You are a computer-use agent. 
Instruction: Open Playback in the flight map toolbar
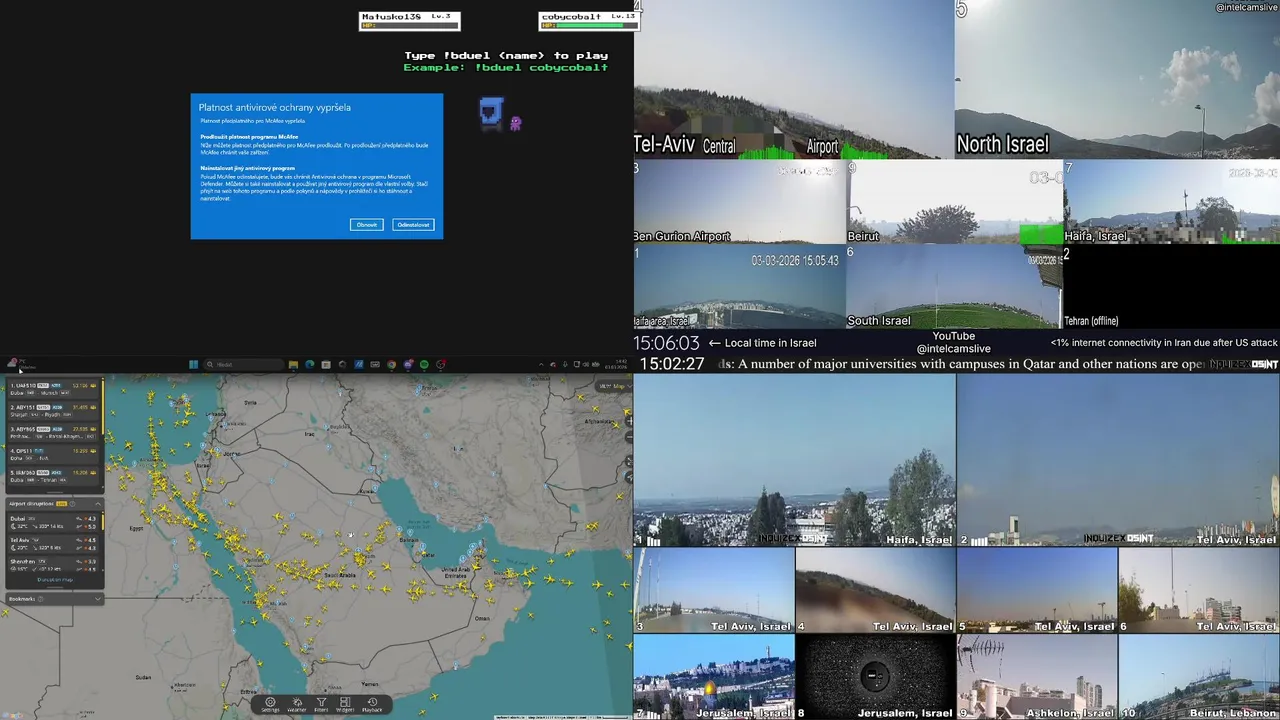click(372, 705)
